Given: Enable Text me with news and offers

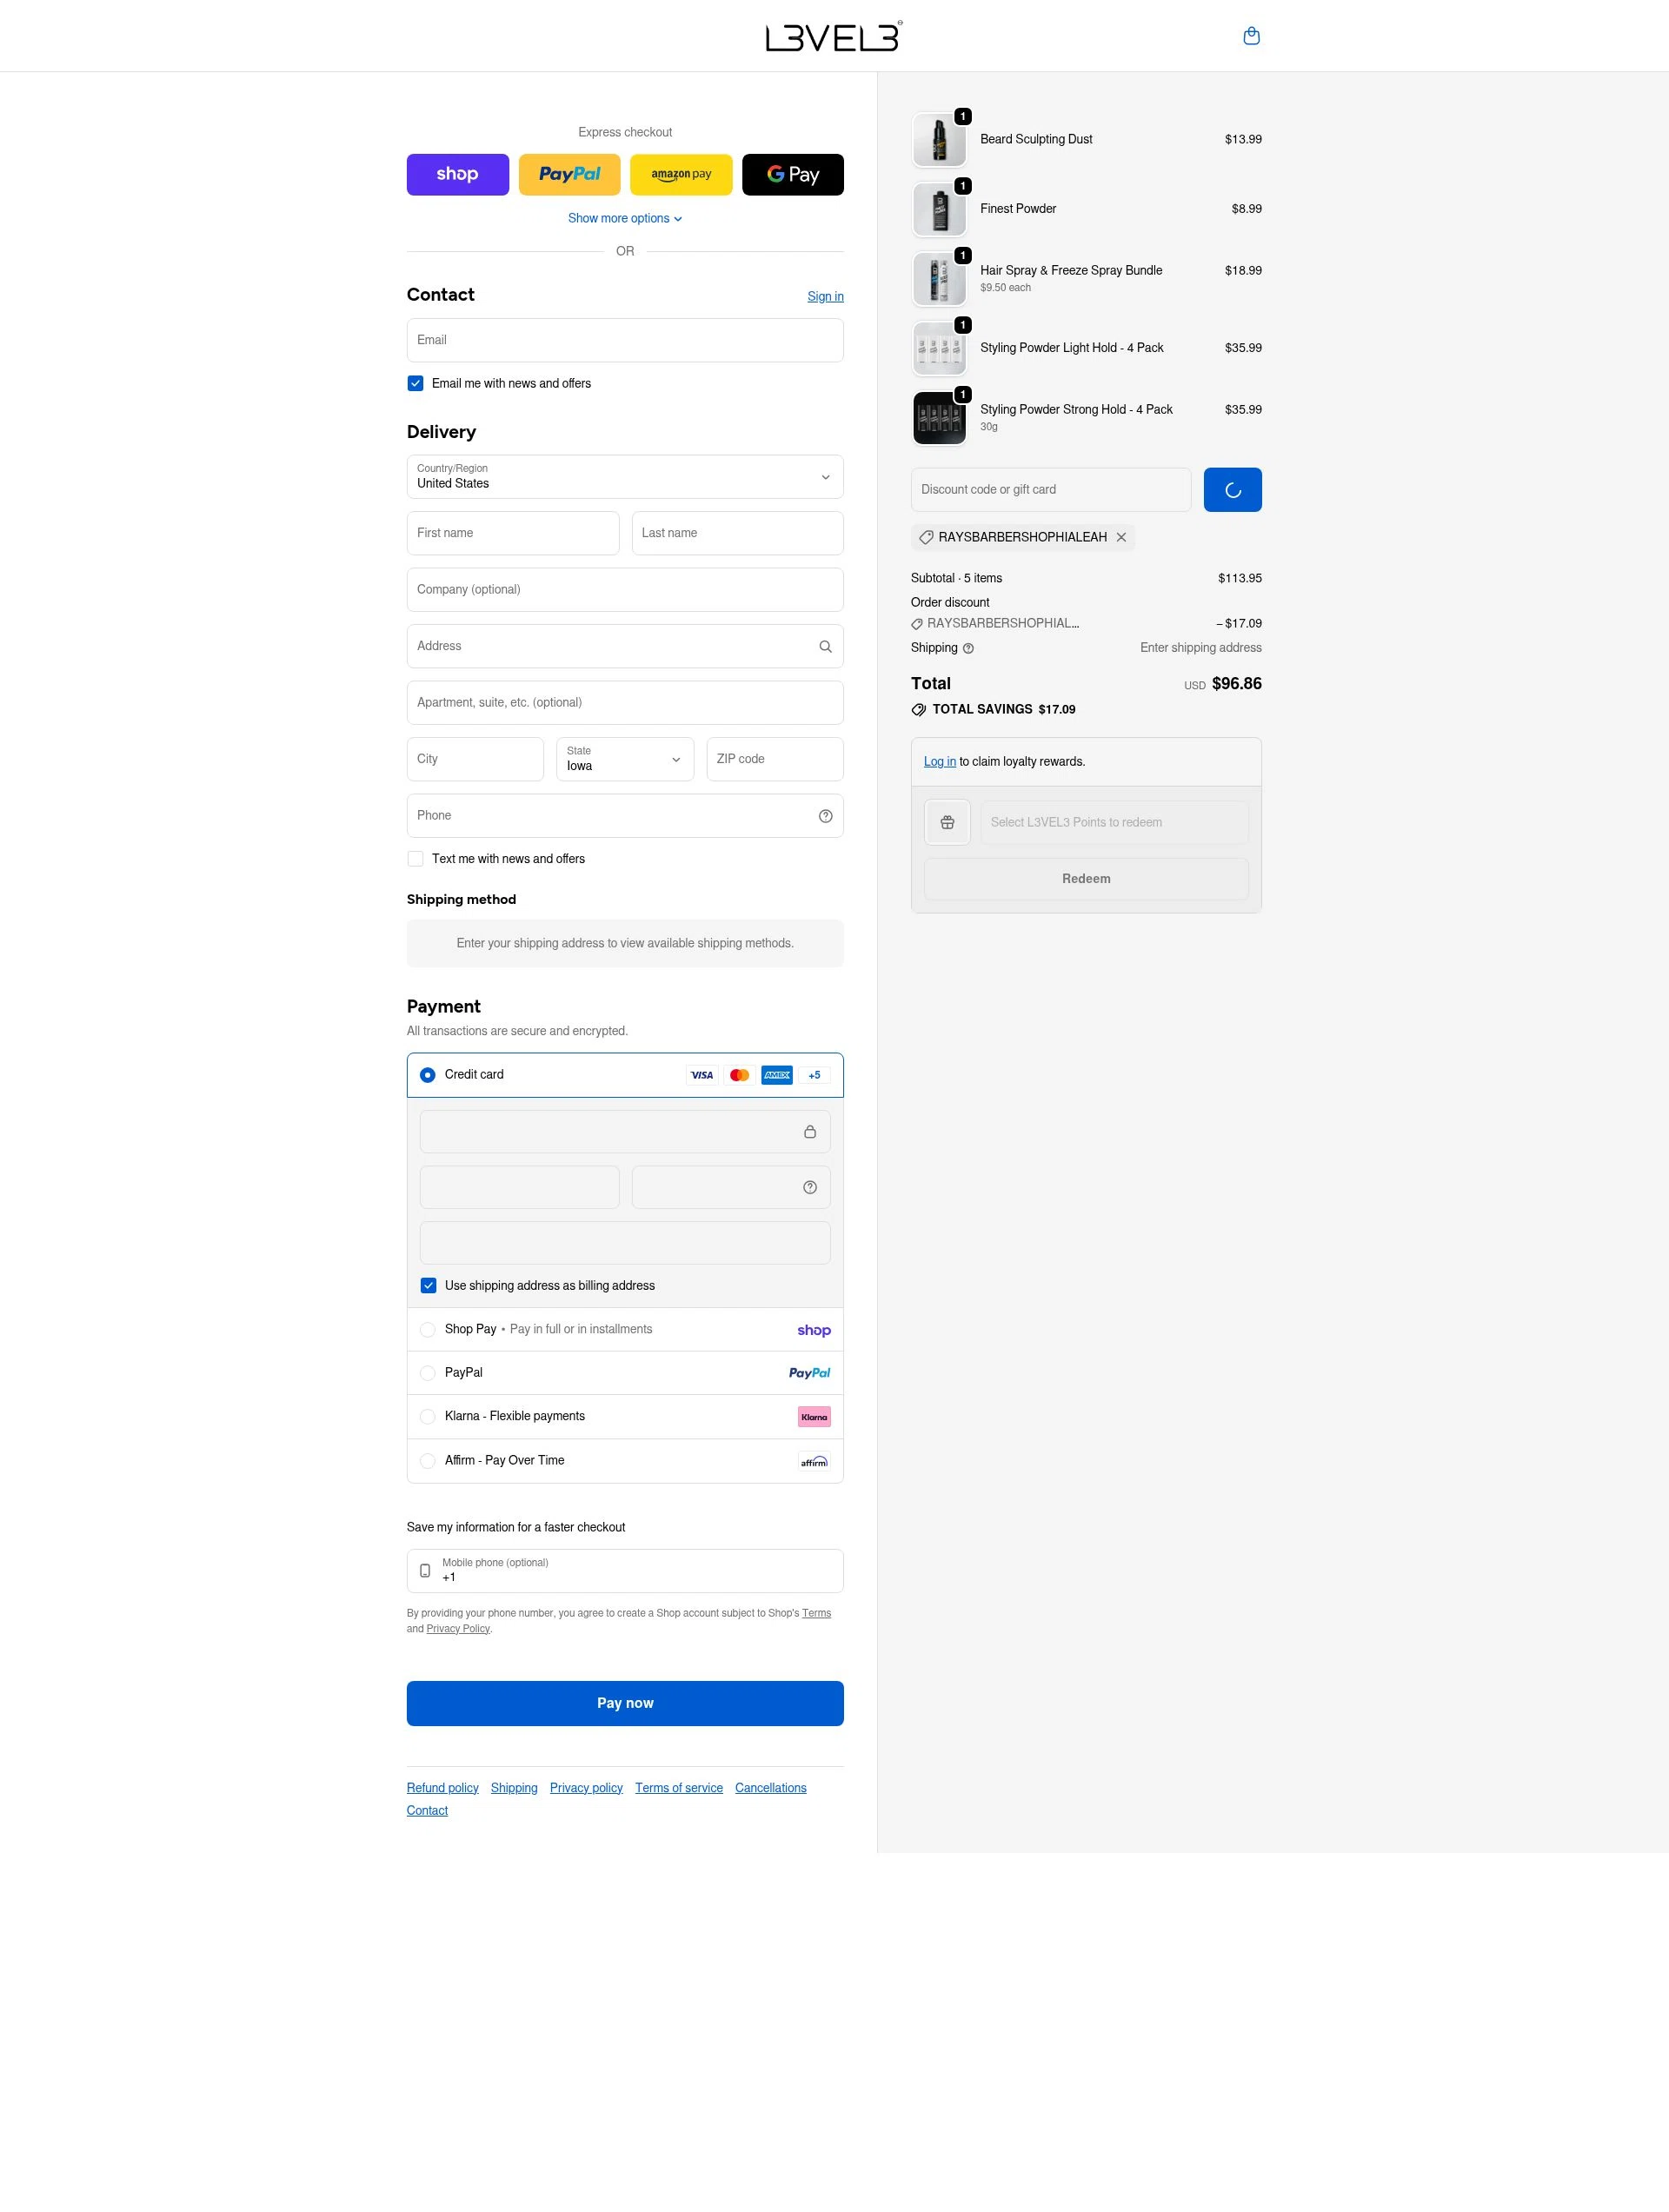Looking at the screenshot, I should [415, 858].
